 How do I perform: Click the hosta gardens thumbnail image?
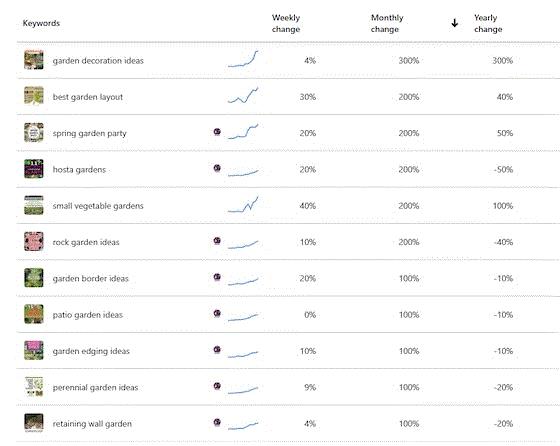coord(34,169)
